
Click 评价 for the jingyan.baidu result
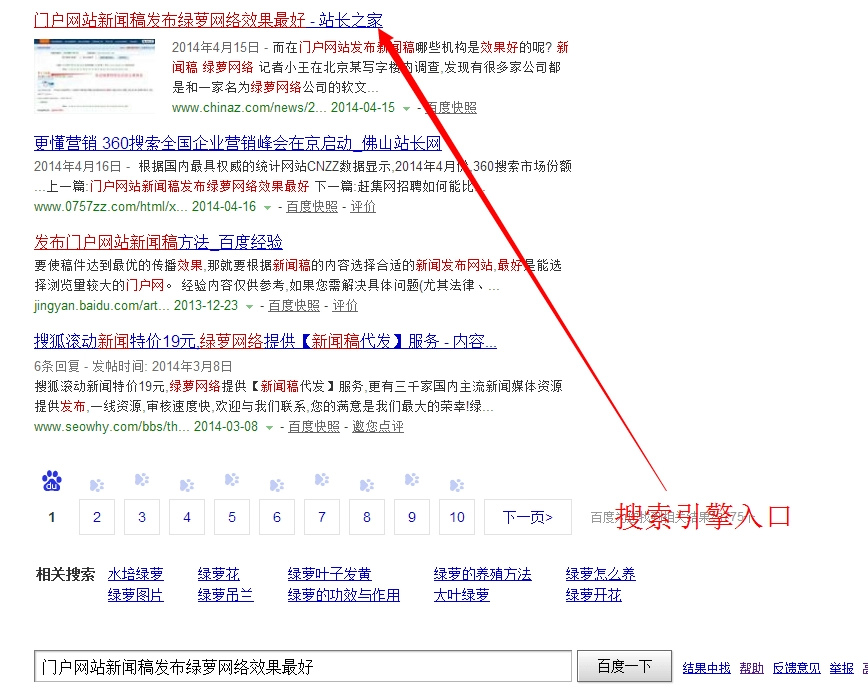(345, 306)
